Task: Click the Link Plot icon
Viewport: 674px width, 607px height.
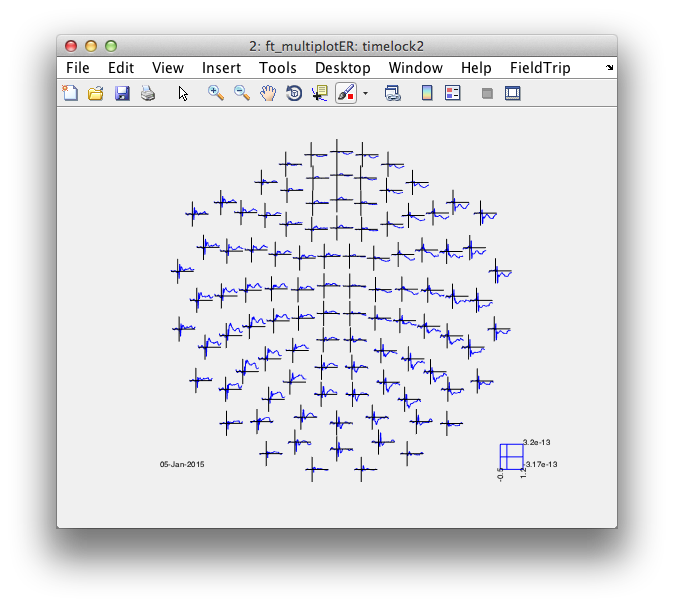Action: tap(392, 93)
